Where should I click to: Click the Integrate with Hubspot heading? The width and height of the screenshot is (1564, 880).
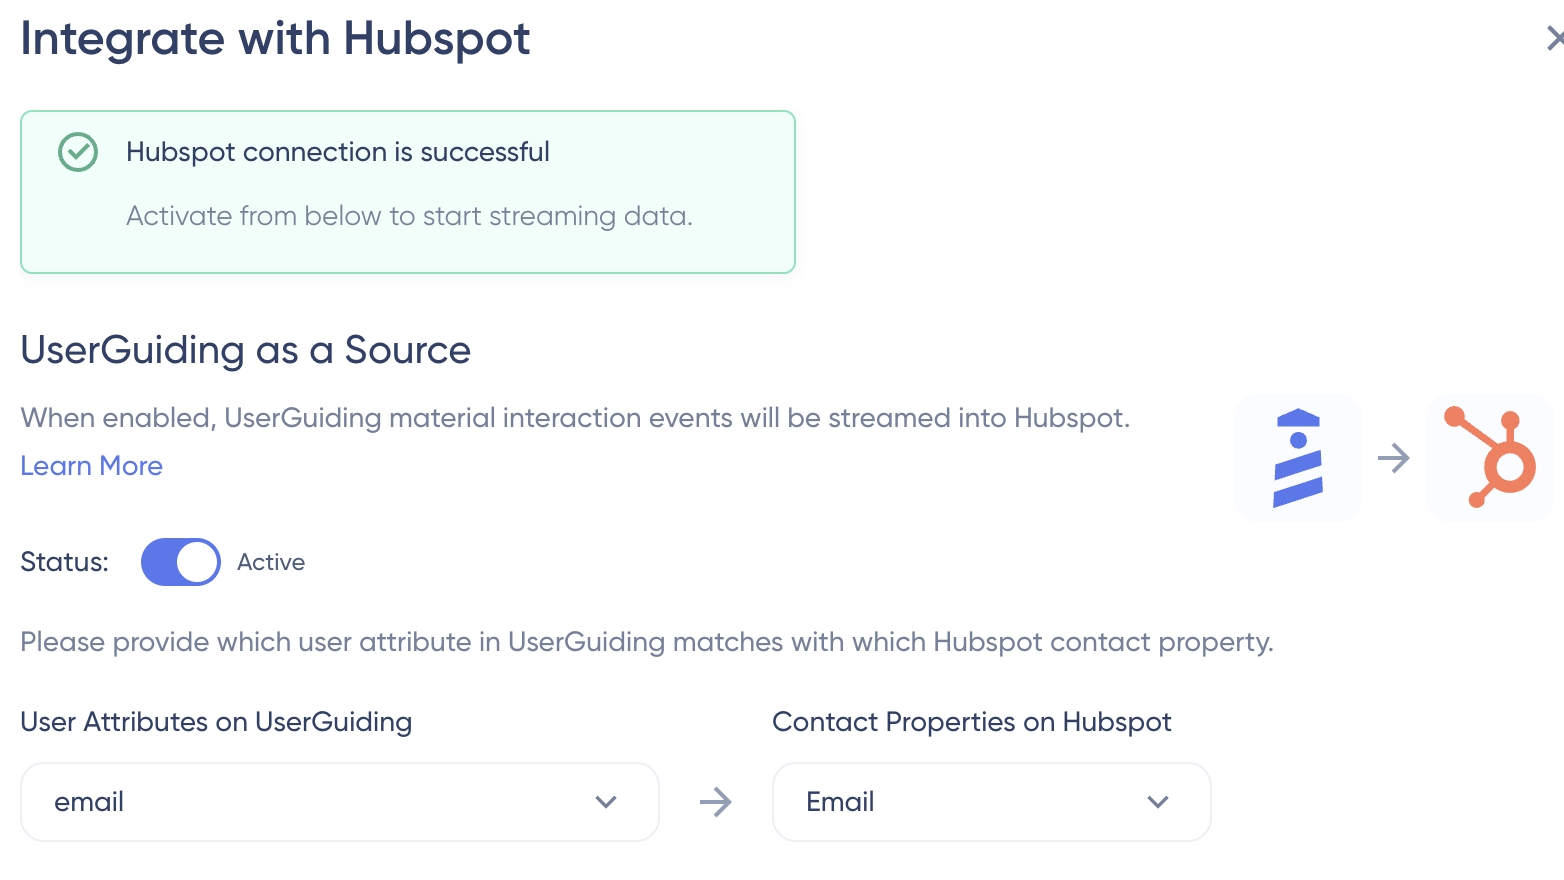click(275, 39)
